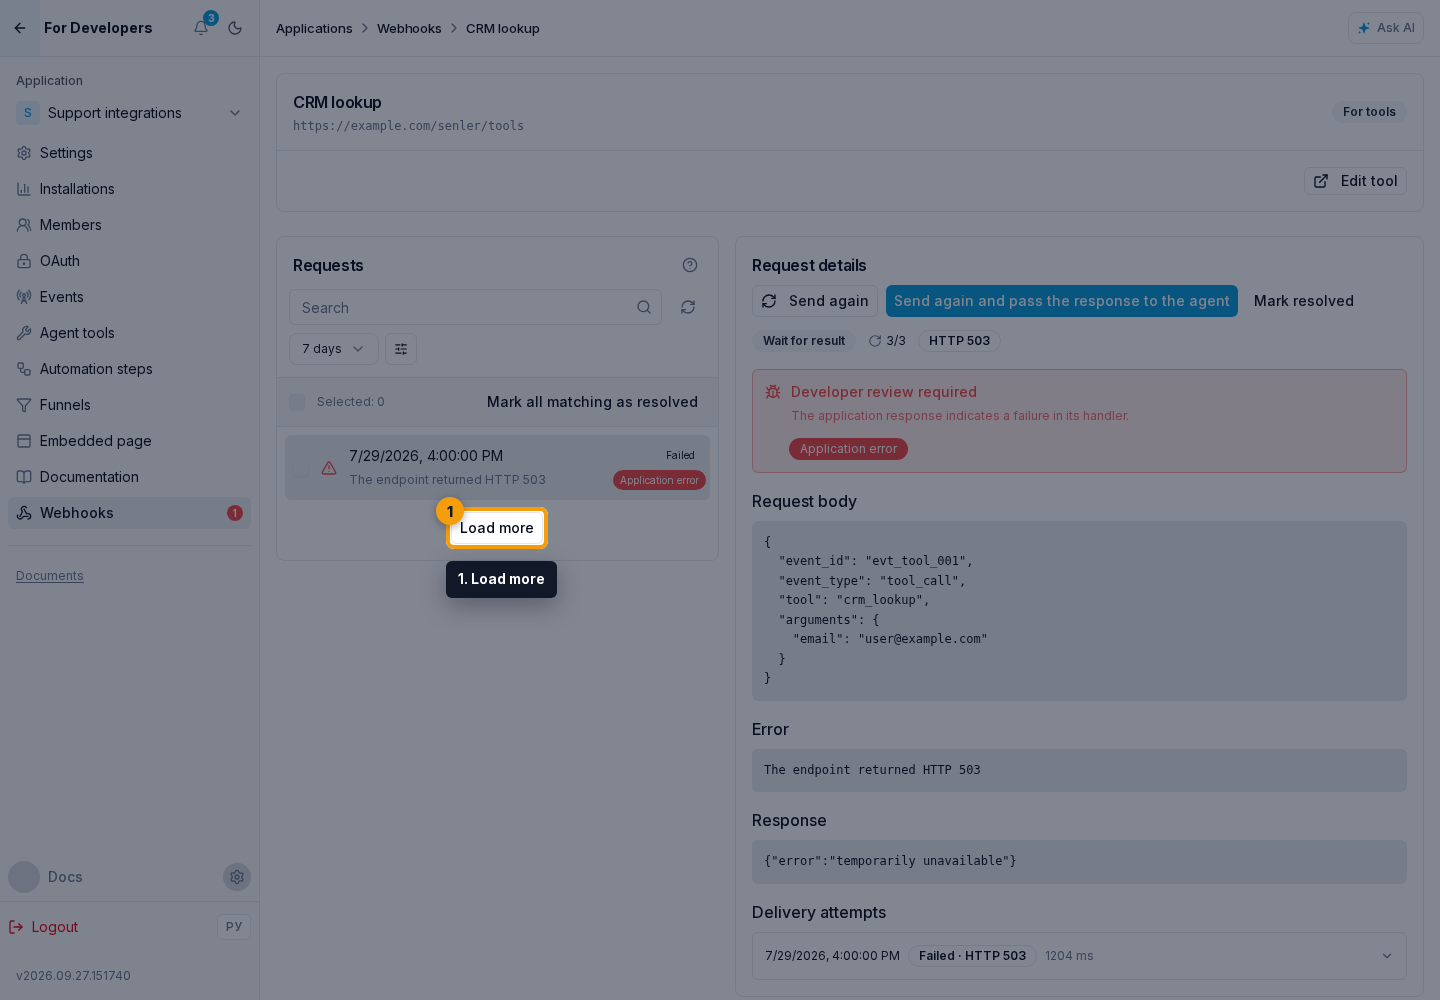The image size is (1440, 1000).
Task: Expand the 7/29/2026 delivery attempt
Action: click(x=1079, y=956)
